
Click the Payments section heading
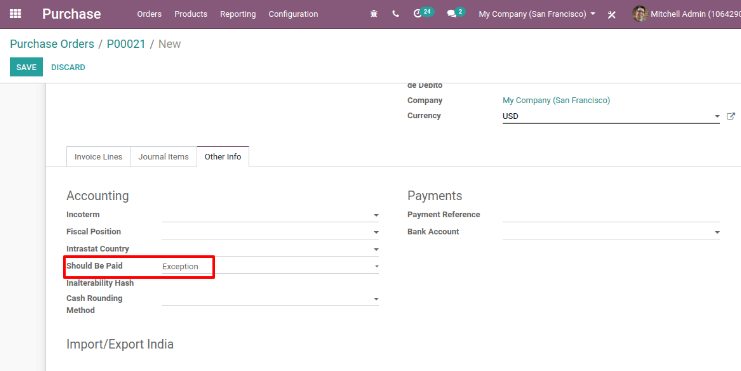(x=435, y=196)
